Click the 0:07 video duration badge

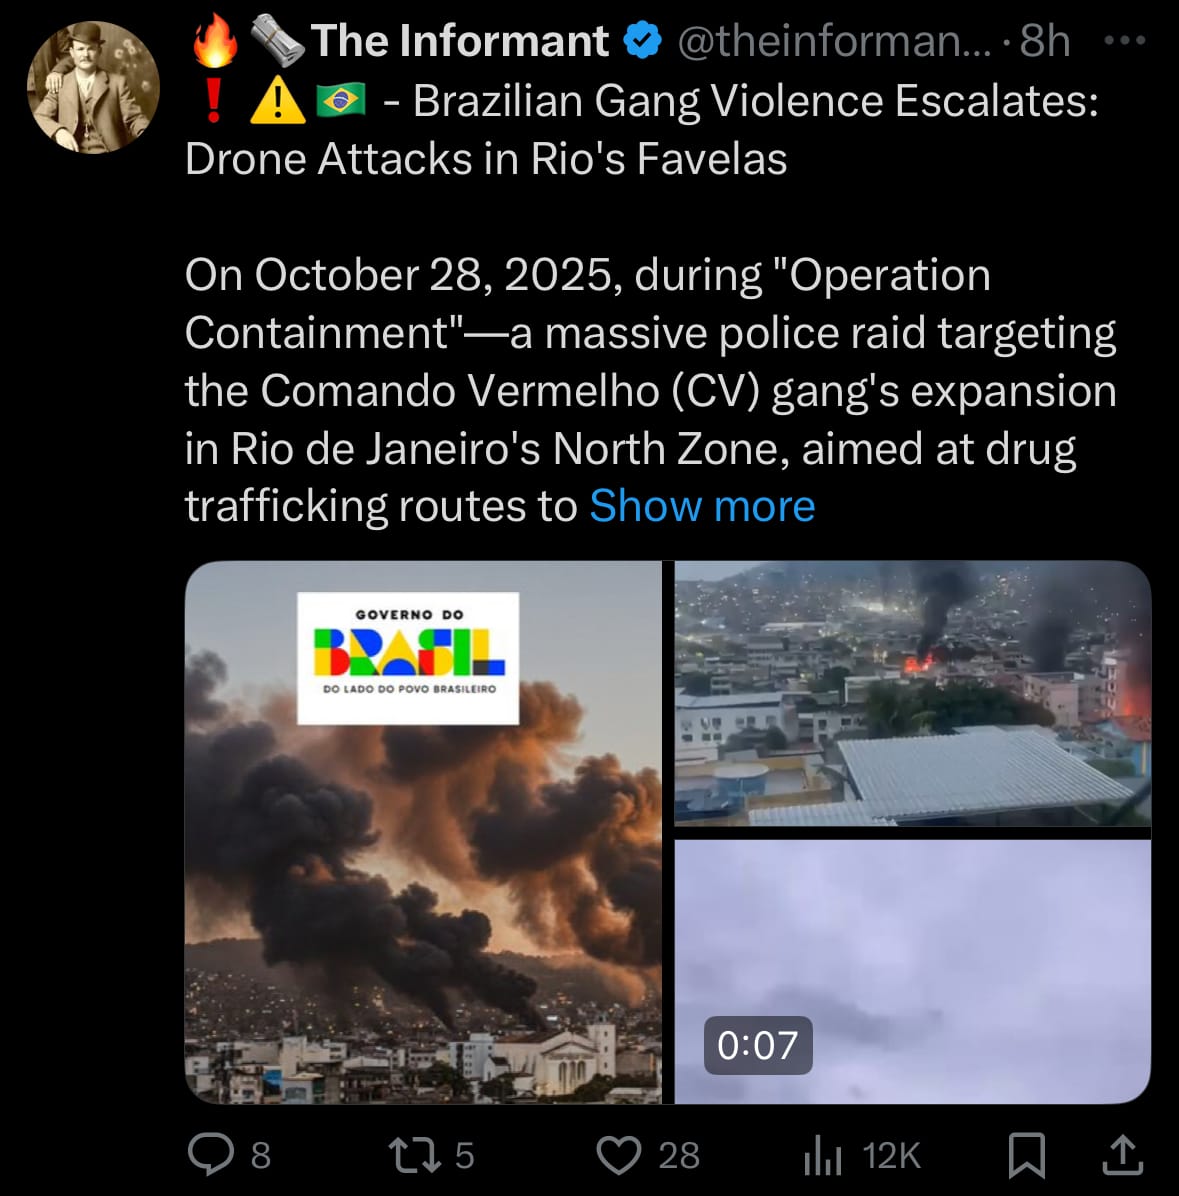pos(757,1045)
